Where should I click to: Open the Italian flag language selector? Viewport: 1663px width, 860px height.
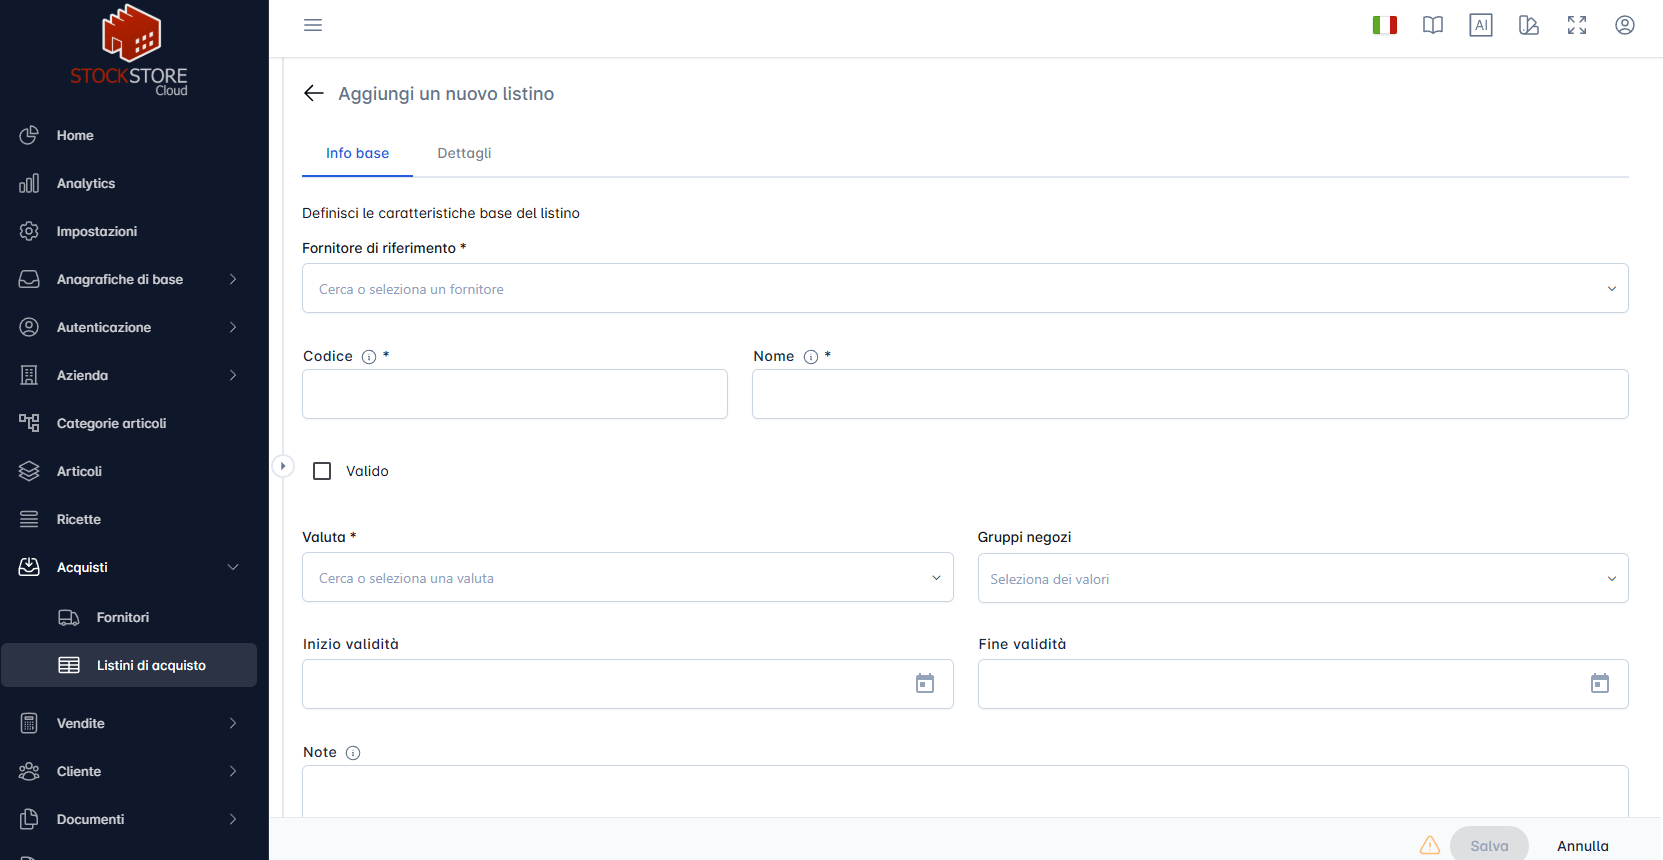click(1385, 25)
